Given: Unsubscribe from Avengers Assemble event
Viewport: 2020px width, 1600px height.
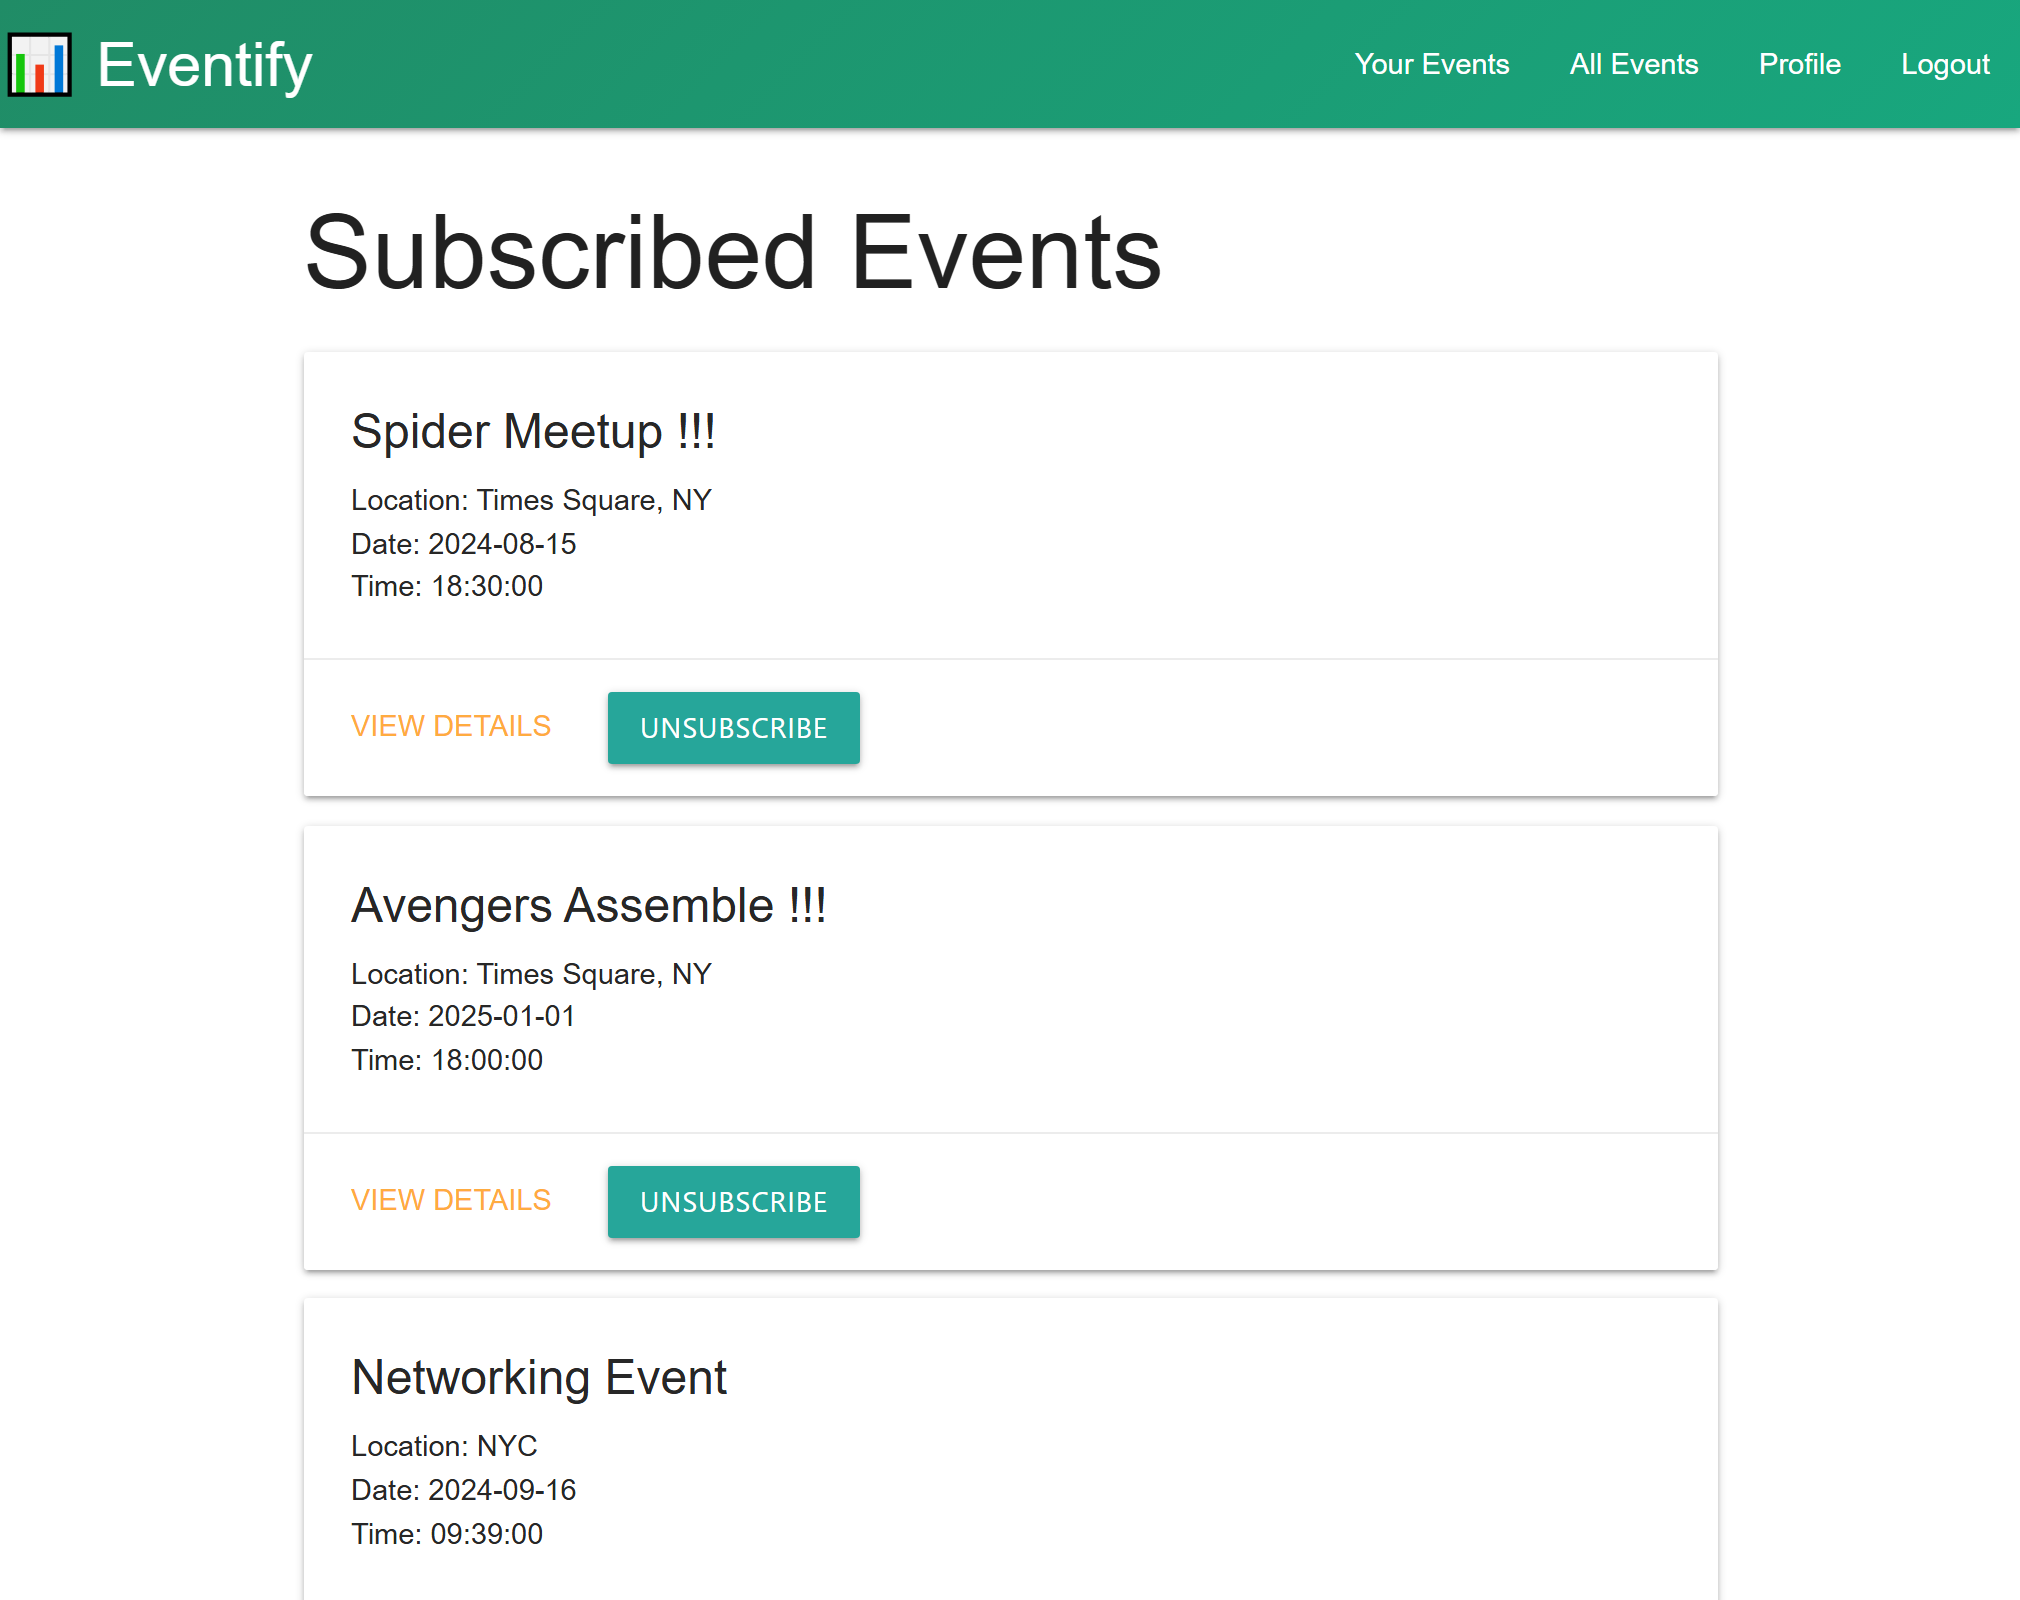Looking at the screenshot, I should (733, 1202).
